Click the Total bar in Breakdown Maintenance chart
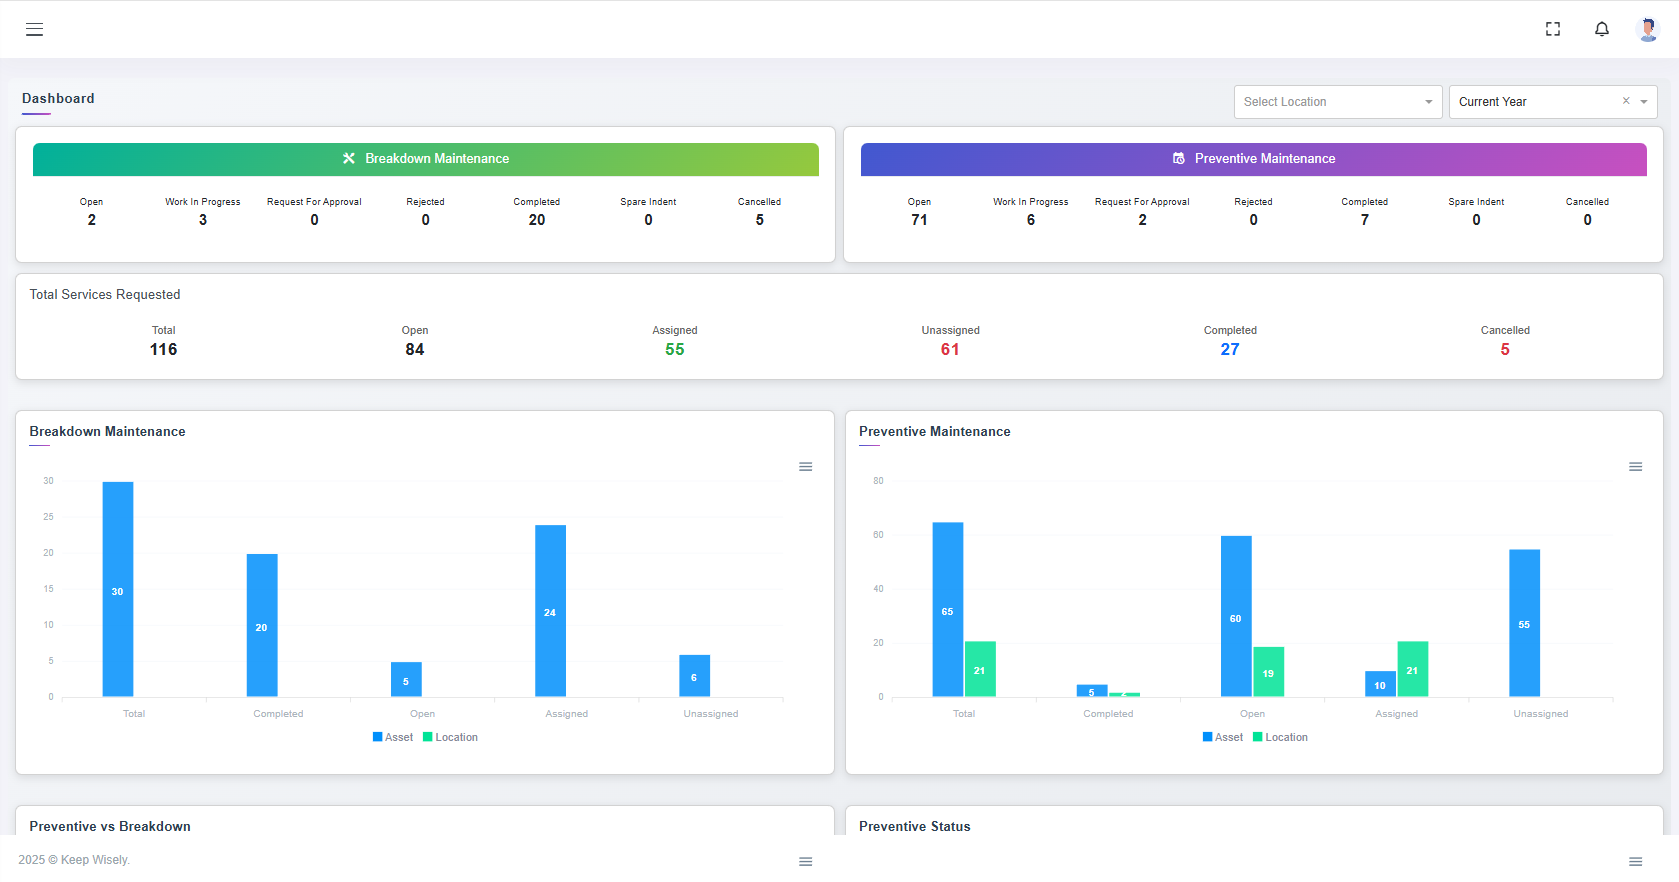The image size is (1679, 882). click(118, 589)
